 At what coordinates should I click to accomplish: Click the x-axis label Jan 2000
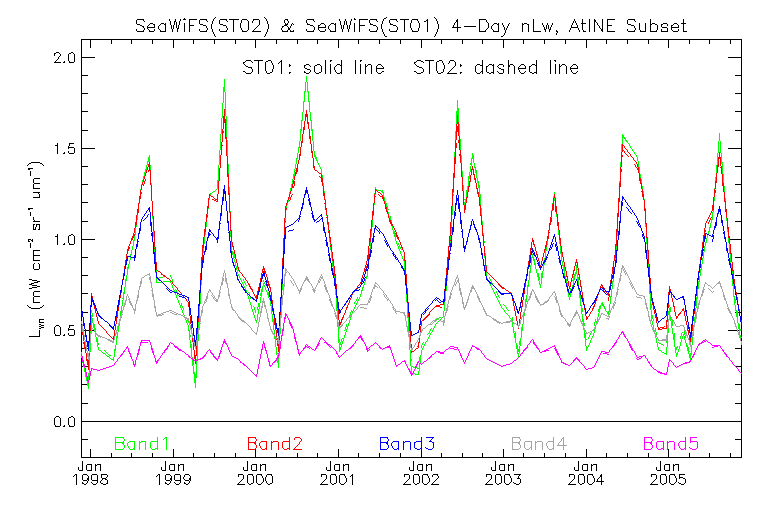(255, 473)
